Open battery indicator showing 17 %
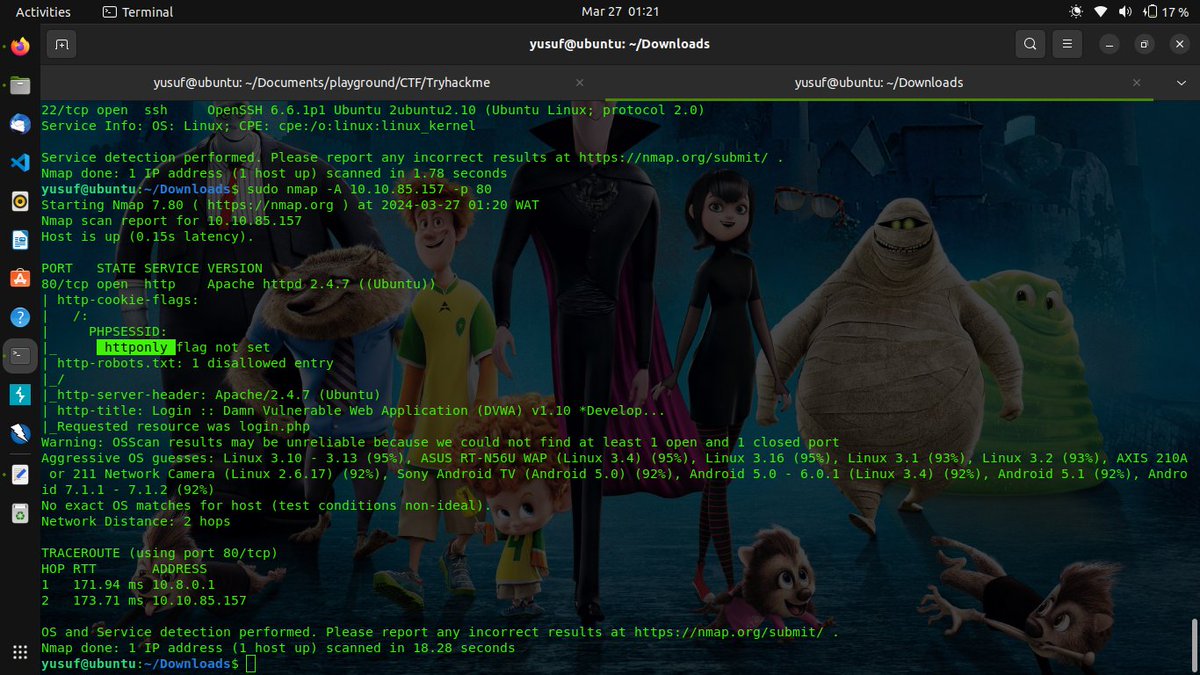The height and width of the screenshot is (675, 1200). pyautogui.click(x=1165, y=12)
